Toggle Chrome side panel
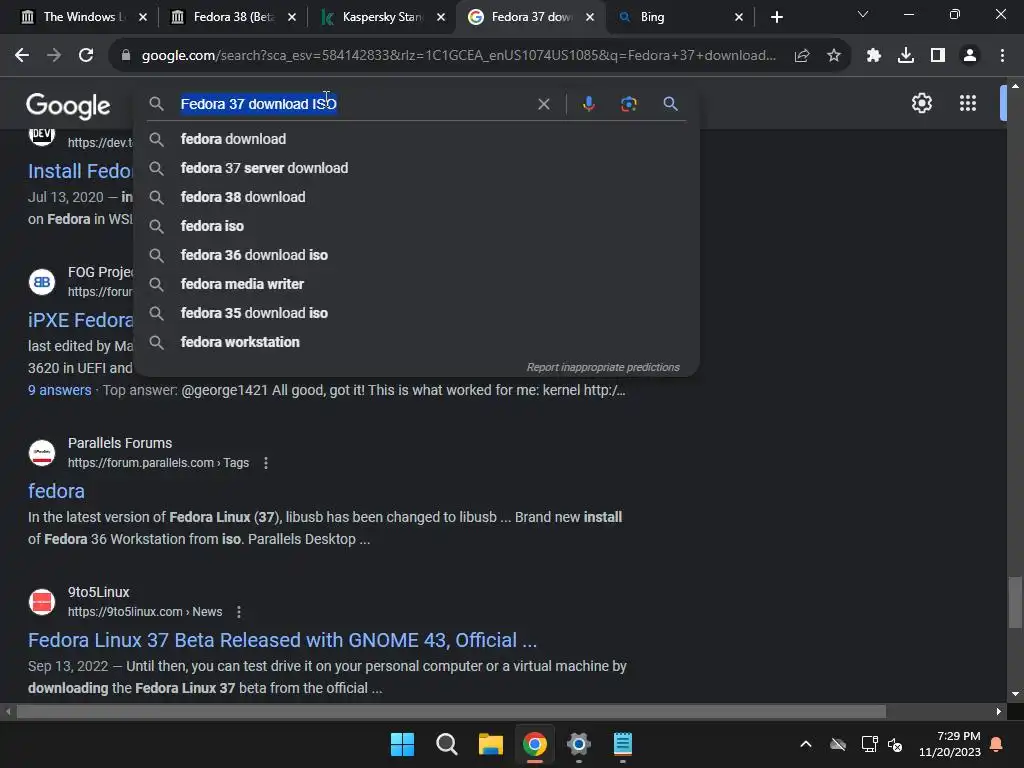This screenshot has height=768, width=1024. [937, 56]
